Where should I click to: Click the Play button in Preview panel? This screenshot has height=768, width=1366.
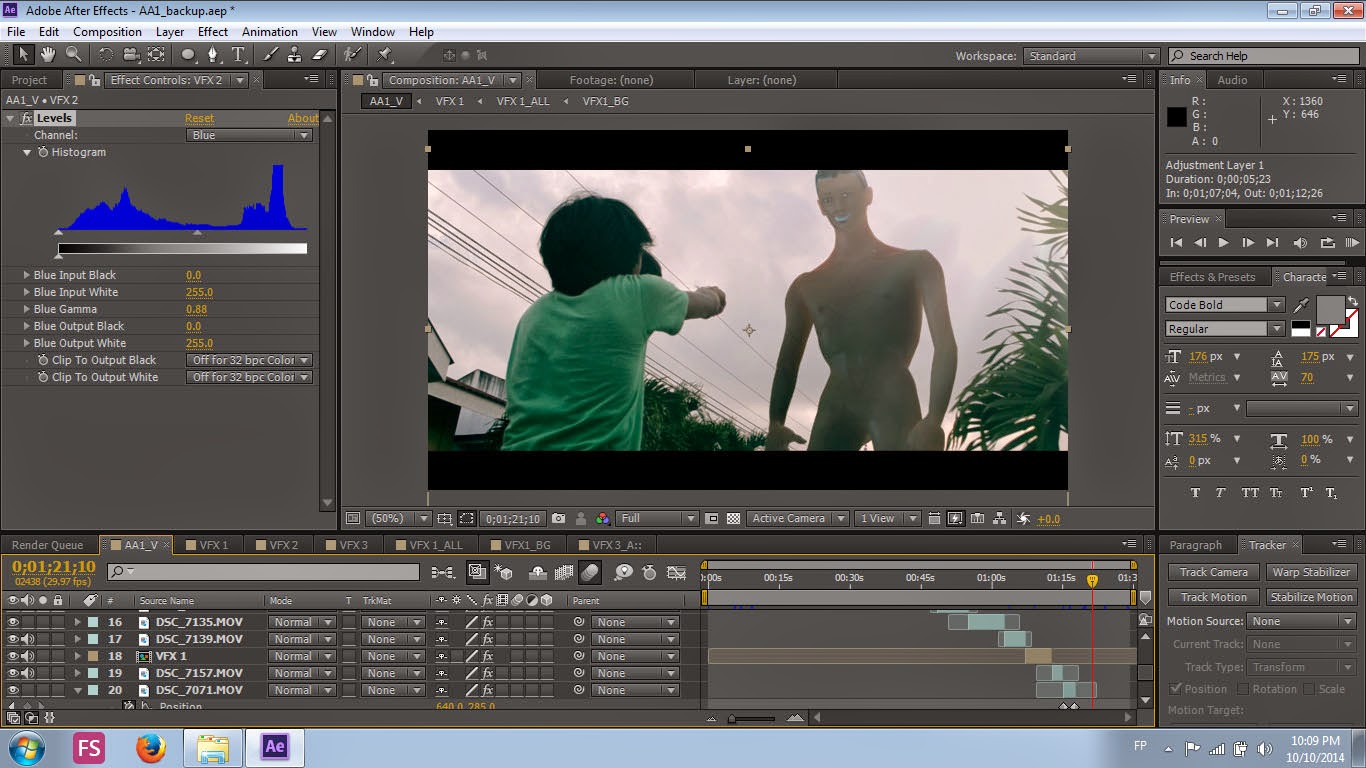pyautogui.click(x=1223, y=242)
